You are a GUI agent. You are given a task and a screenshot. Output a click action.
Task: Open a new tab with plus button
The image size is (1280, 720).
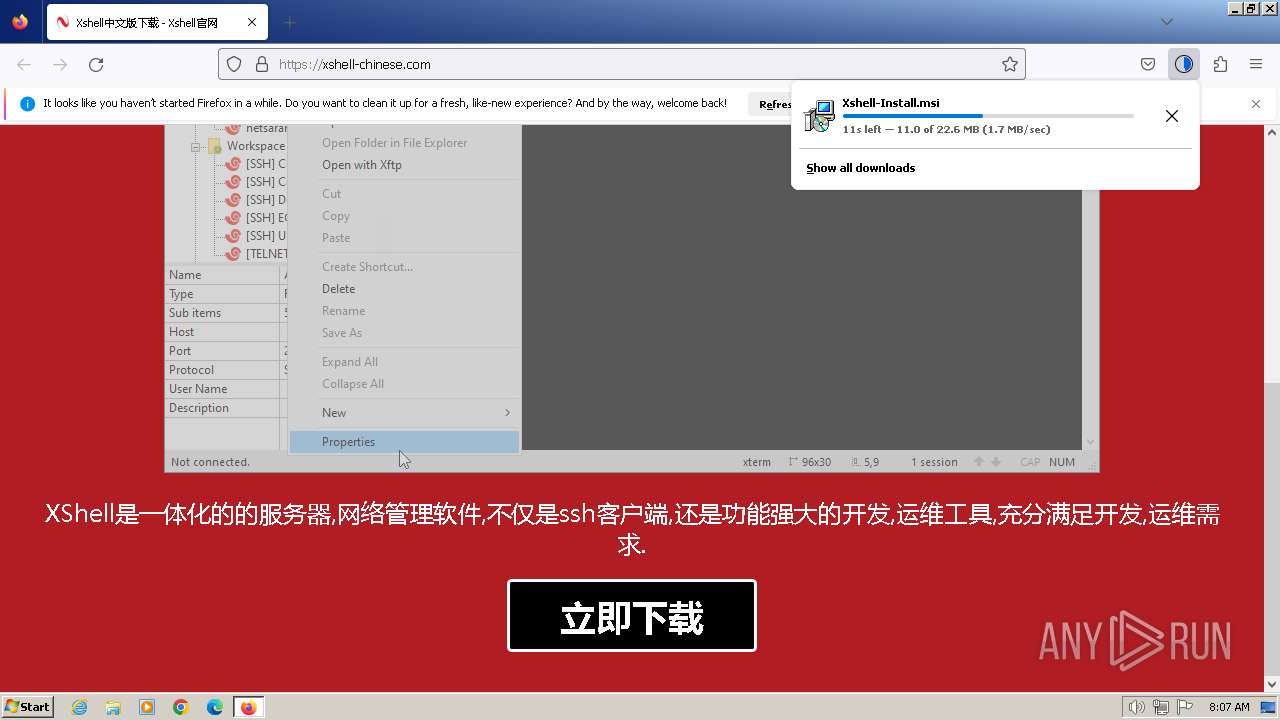[x=289, y=22]
